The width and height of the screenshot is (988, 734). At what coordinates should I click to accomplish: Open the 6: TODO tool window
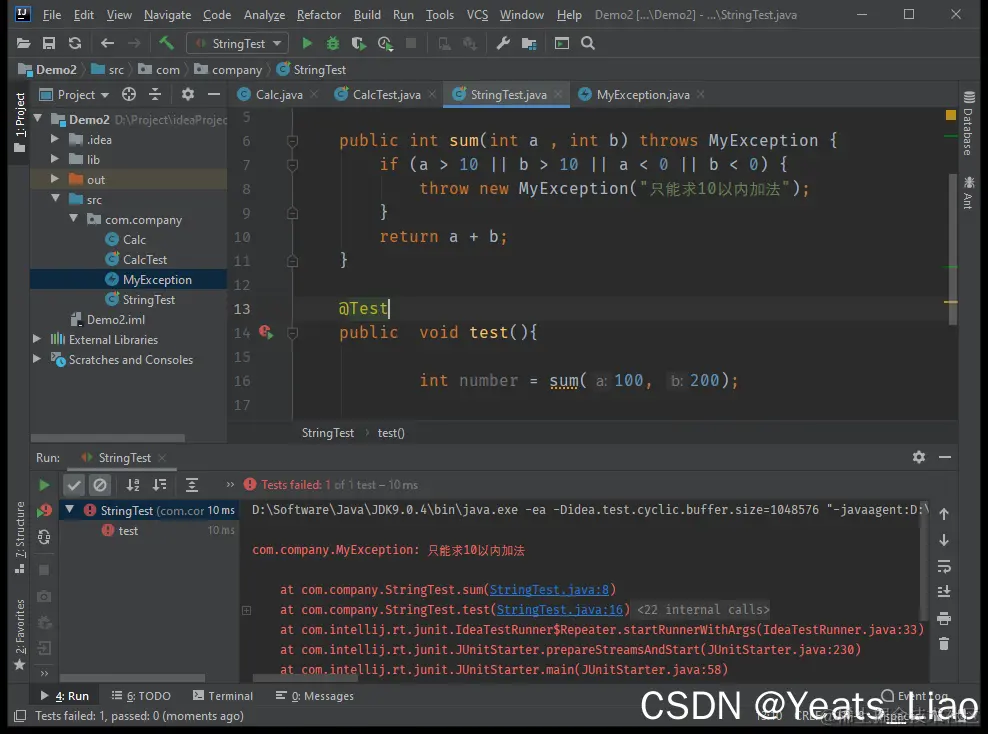tap(141, 696)
